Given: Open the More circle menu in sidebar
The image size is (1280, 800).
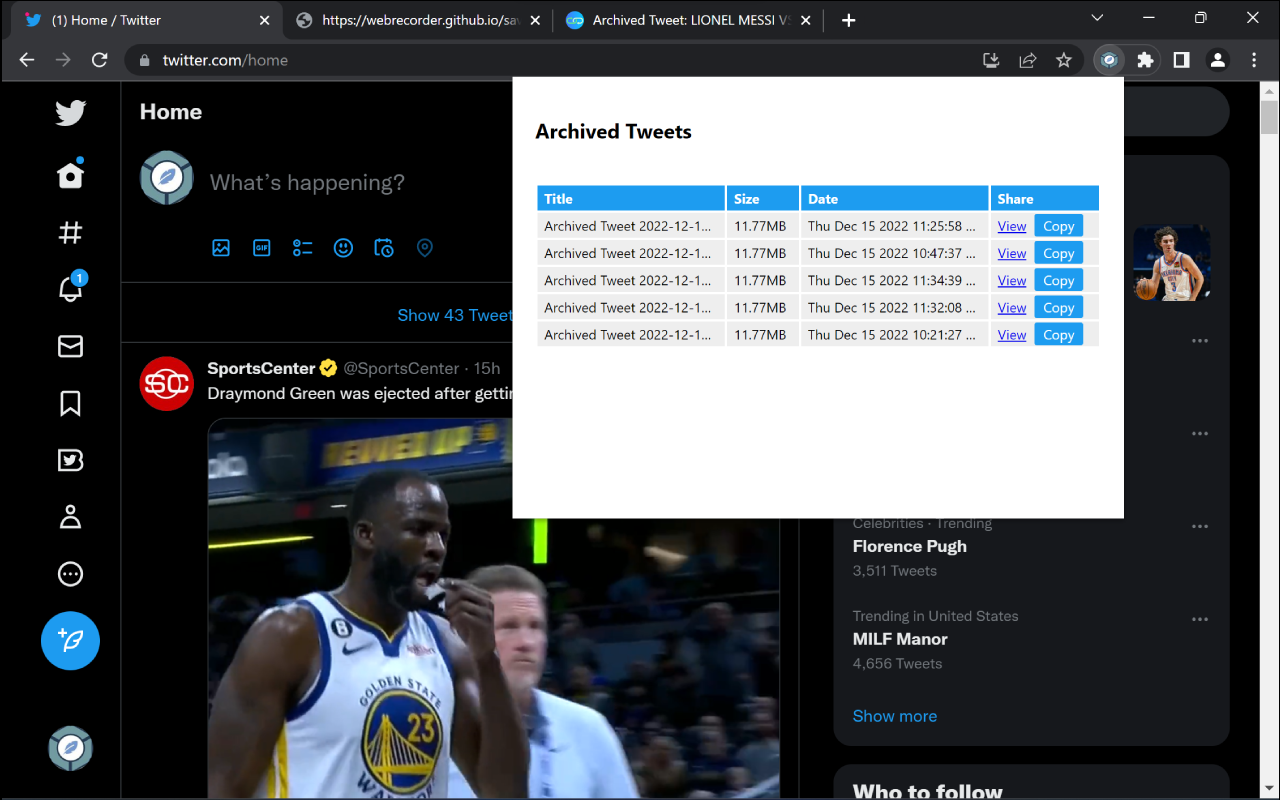Looking at the screenshot, I should [70, 574].
